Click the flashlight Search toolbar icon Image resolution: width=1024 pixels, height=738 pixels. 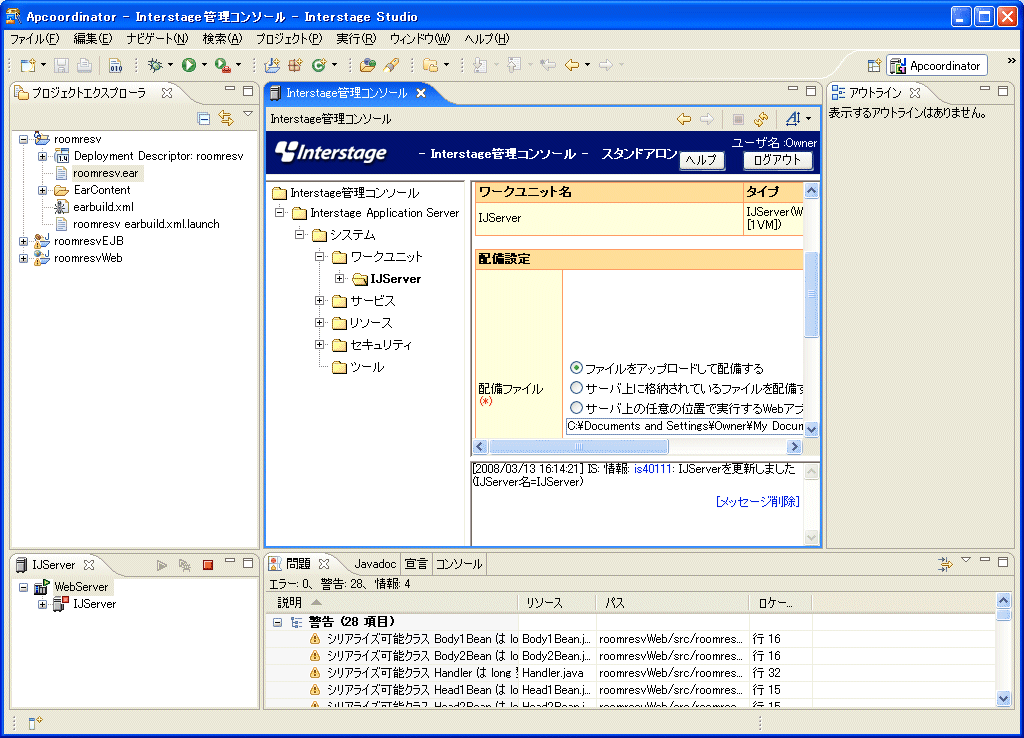pyautogui.click(x=391, y=65)
